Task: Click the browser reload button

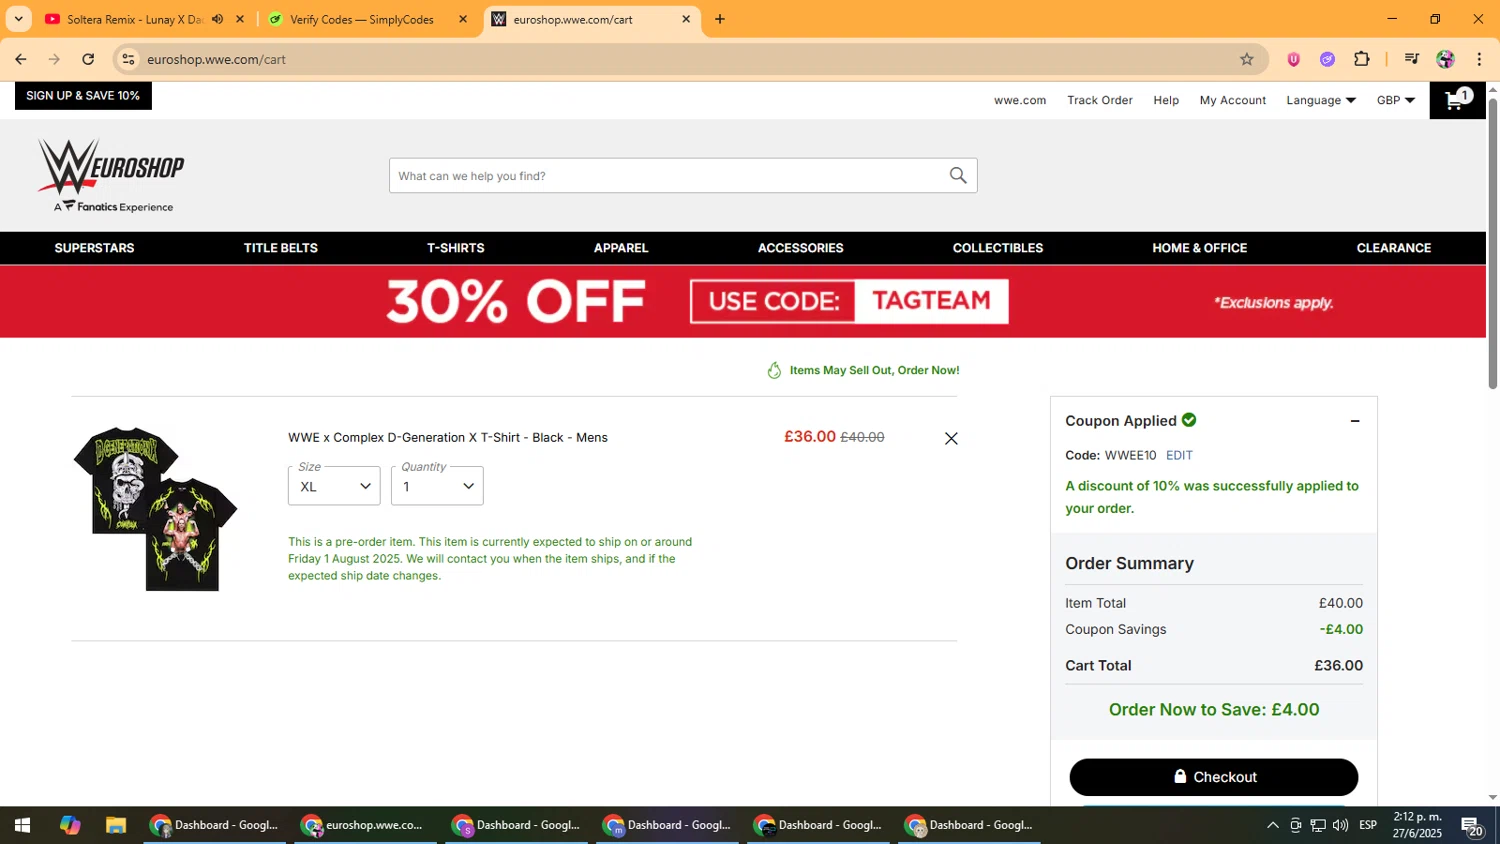Action: (x=88, y=59)
